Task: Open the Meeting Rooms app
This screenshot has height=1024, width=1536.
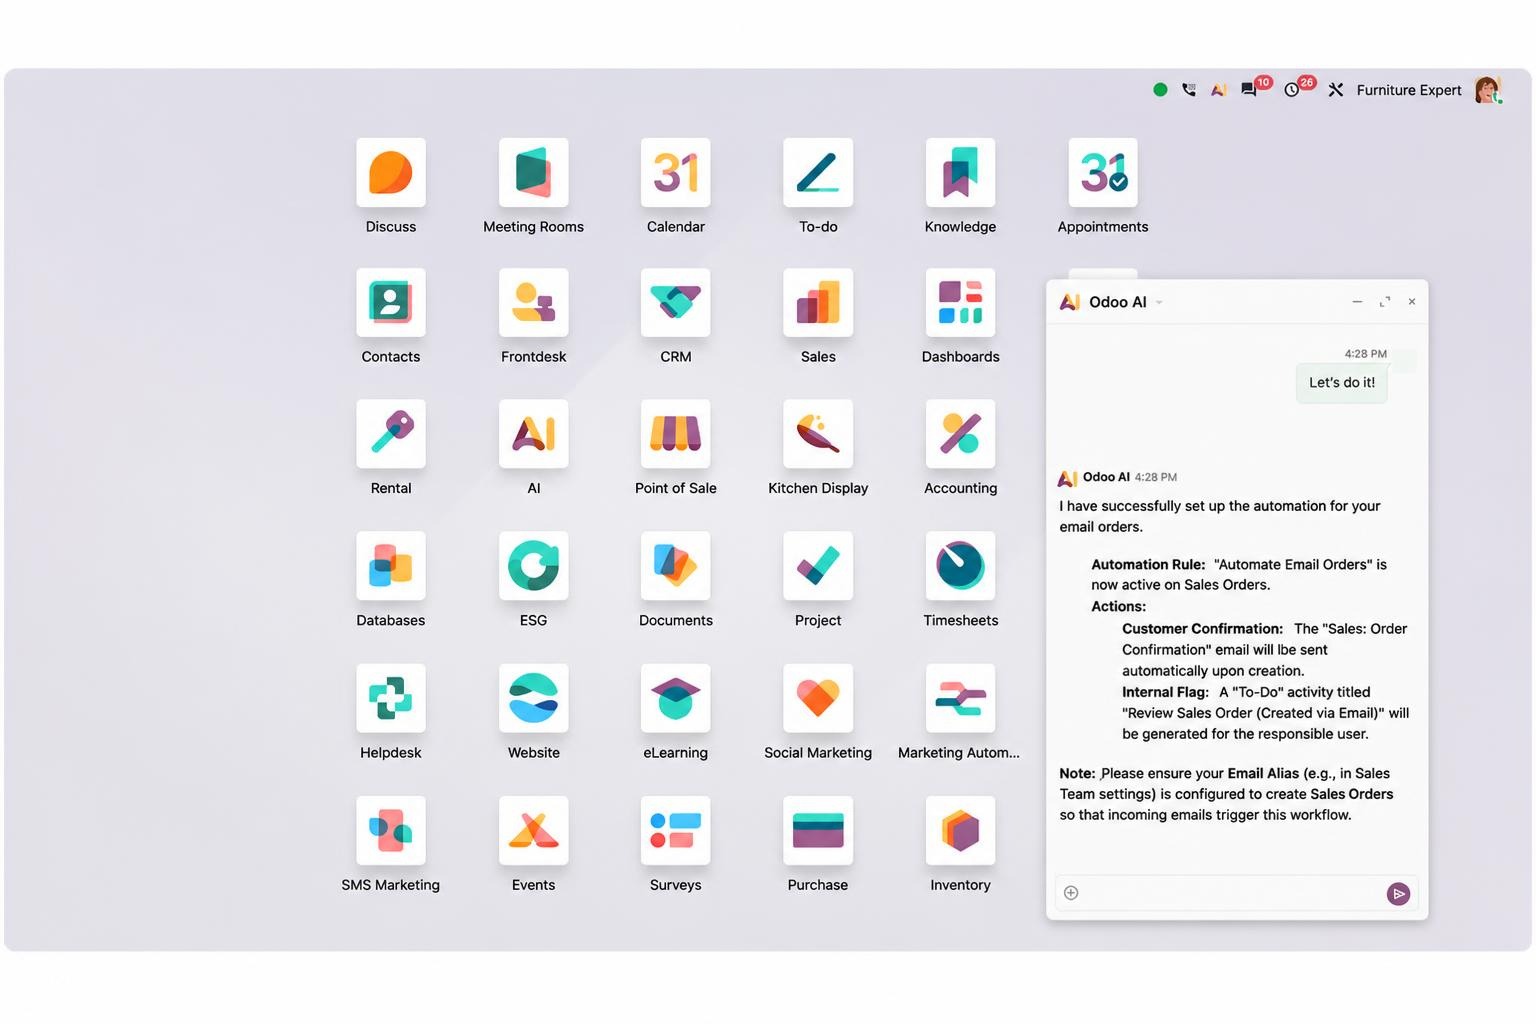Action: [x=533, y=173]
